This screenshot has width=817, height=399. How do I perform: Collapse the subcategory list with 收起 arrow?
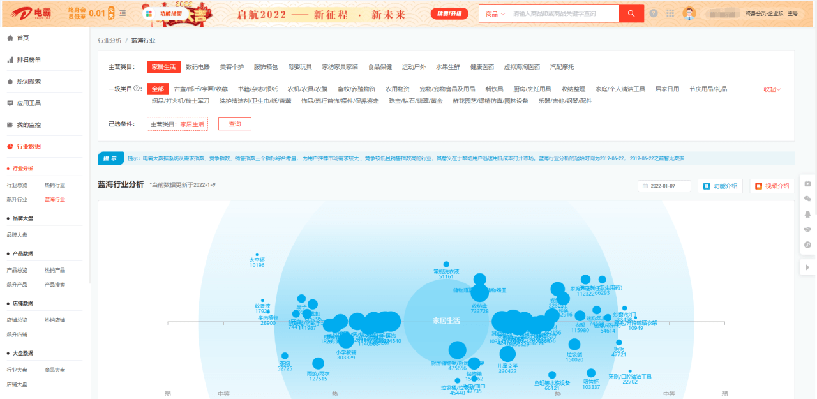click(x=772, y=90)
